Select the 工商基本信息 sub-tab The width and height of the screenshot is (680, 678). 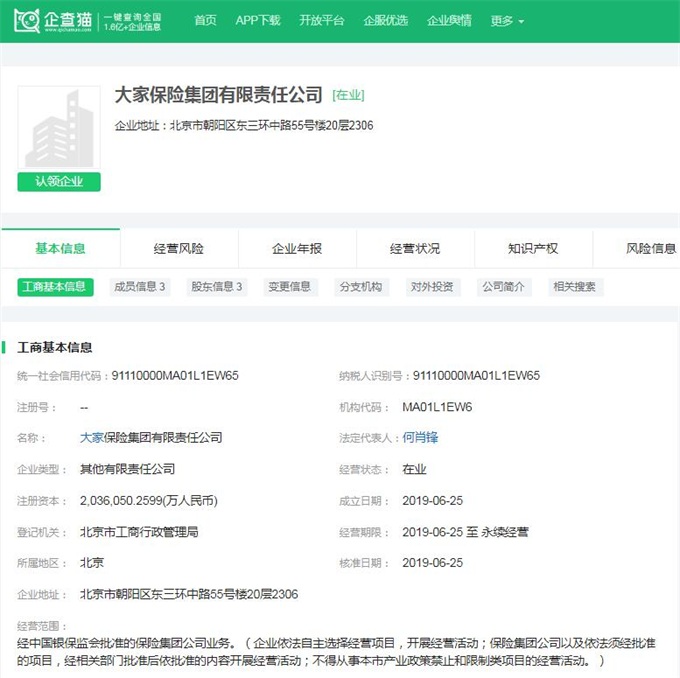click(55, 287)
